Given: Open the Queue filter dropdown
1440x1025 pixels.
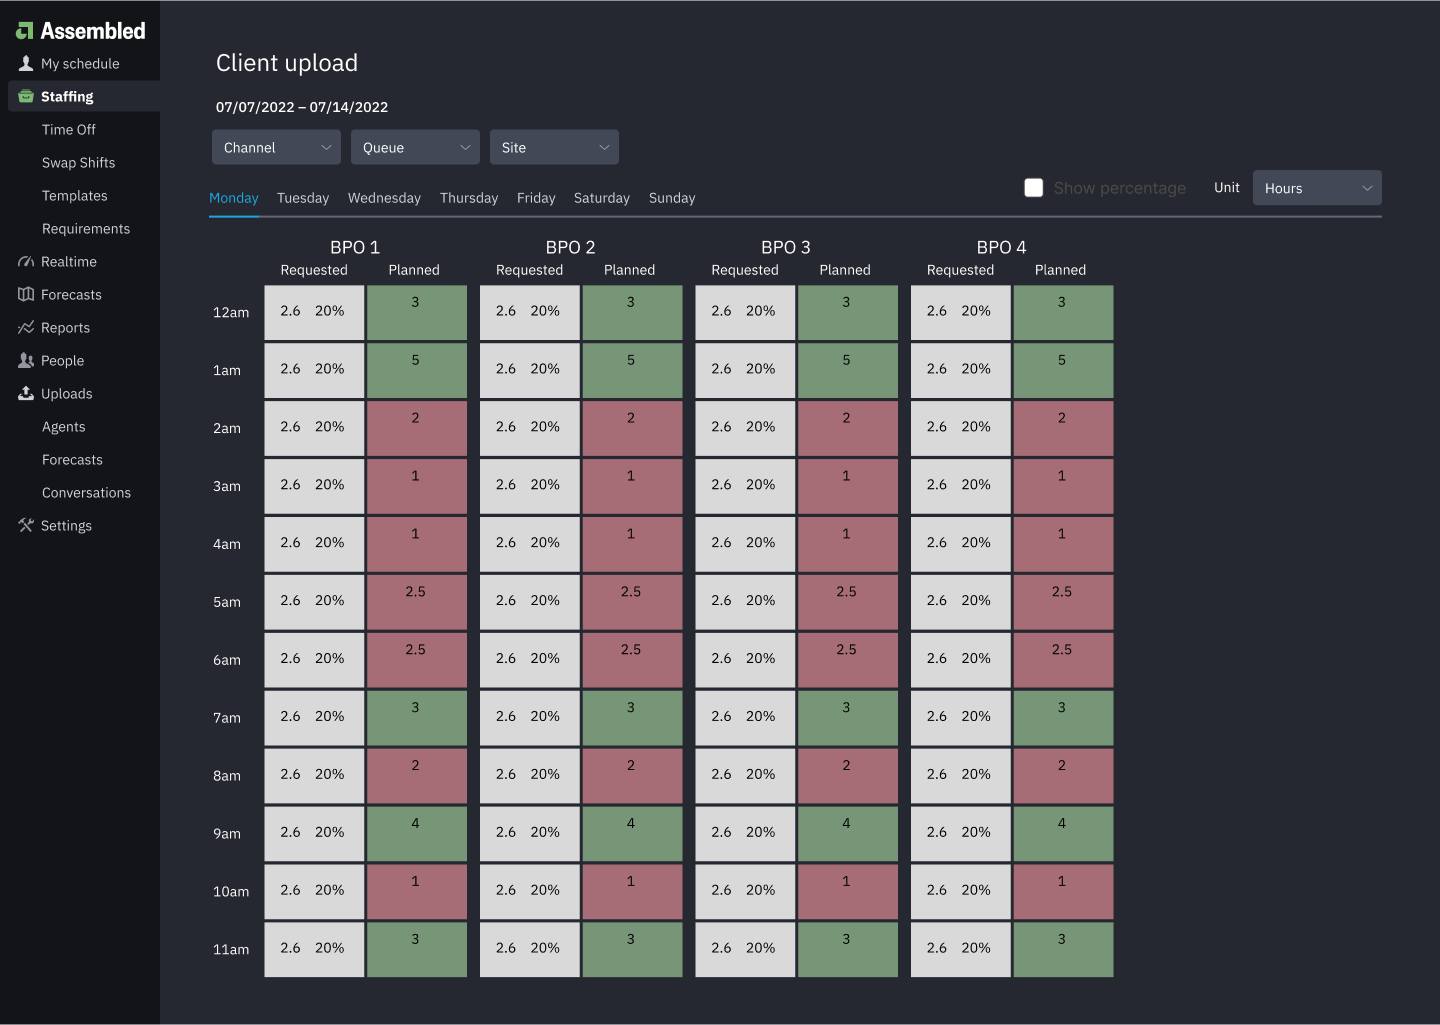Looking at the screenshot, I should (x=415, y=147).
